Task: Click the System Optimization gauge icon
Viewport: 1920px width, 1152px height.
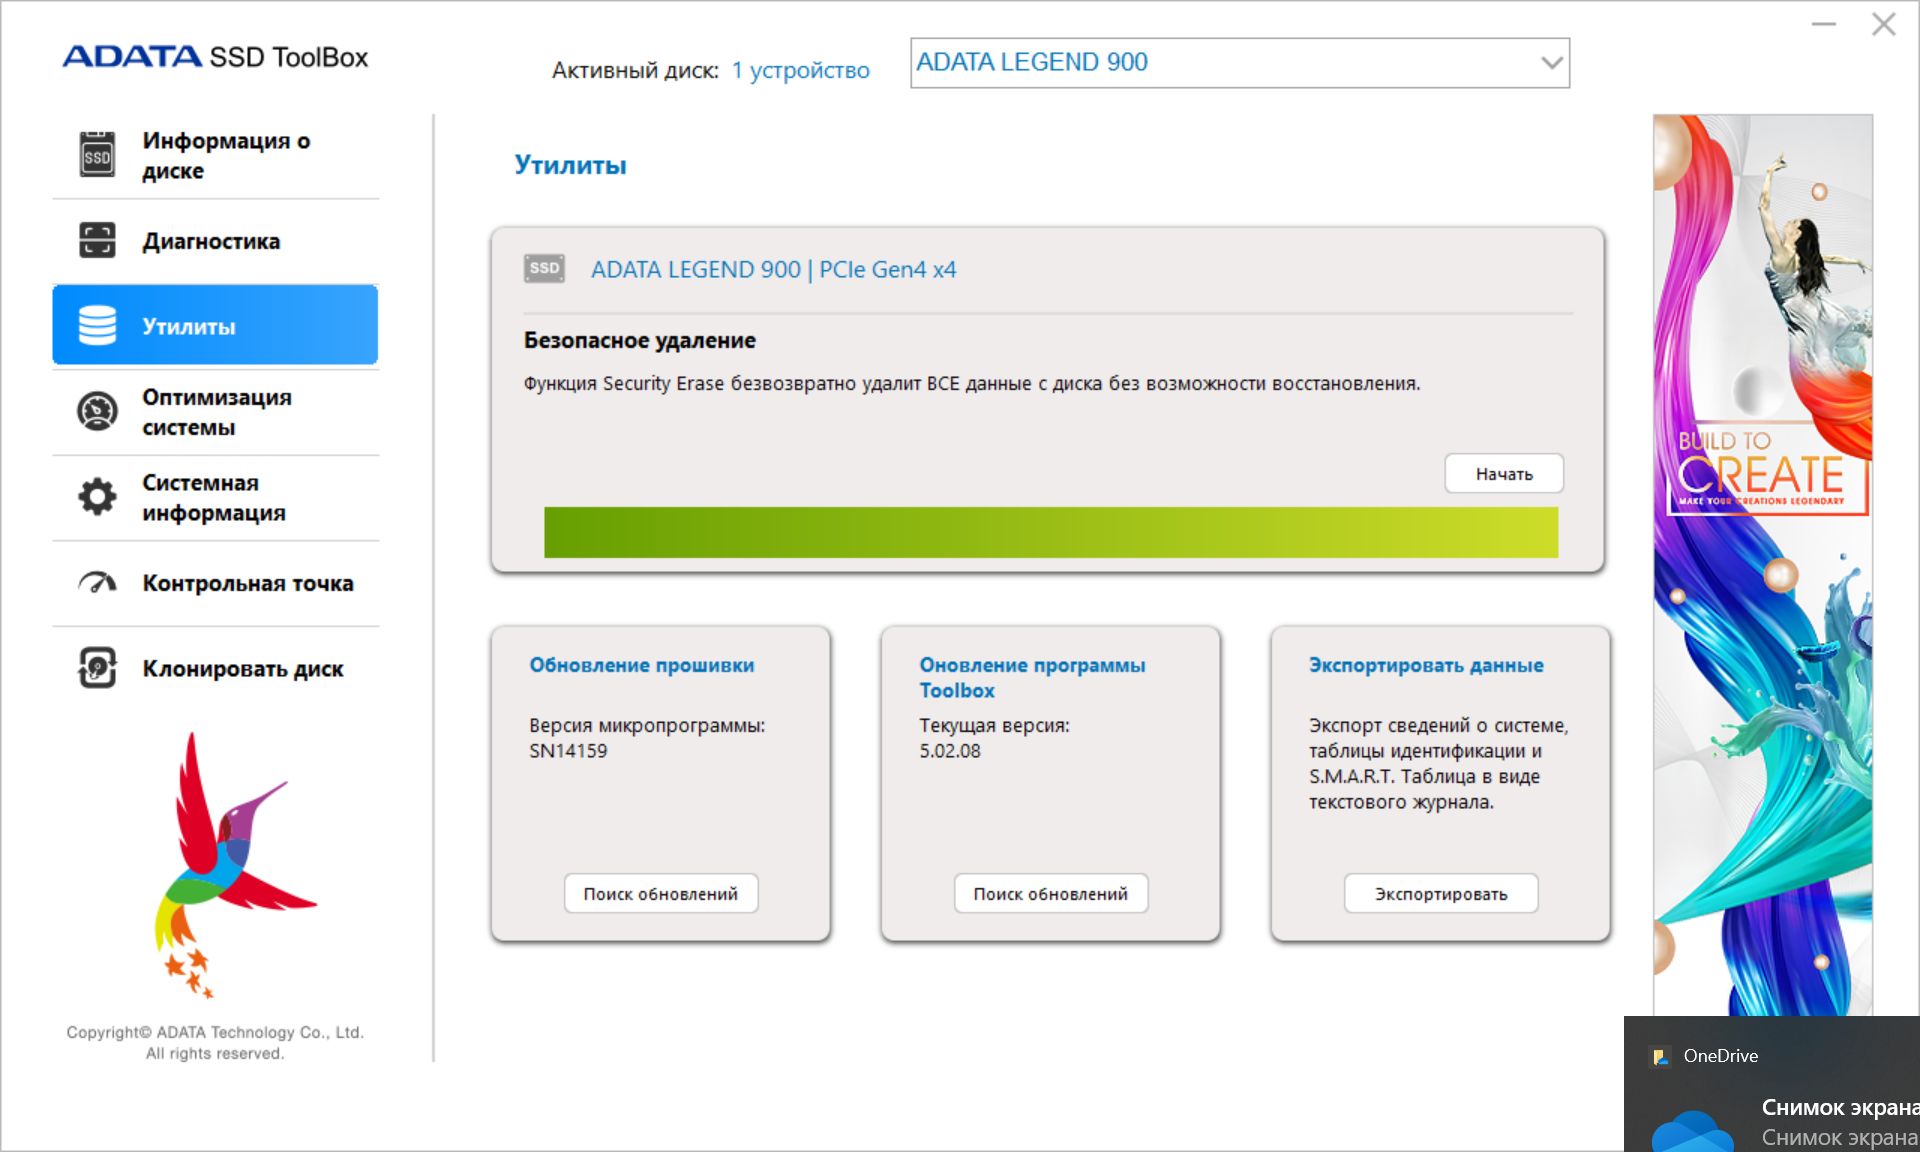Action: (x=97, y=411)
